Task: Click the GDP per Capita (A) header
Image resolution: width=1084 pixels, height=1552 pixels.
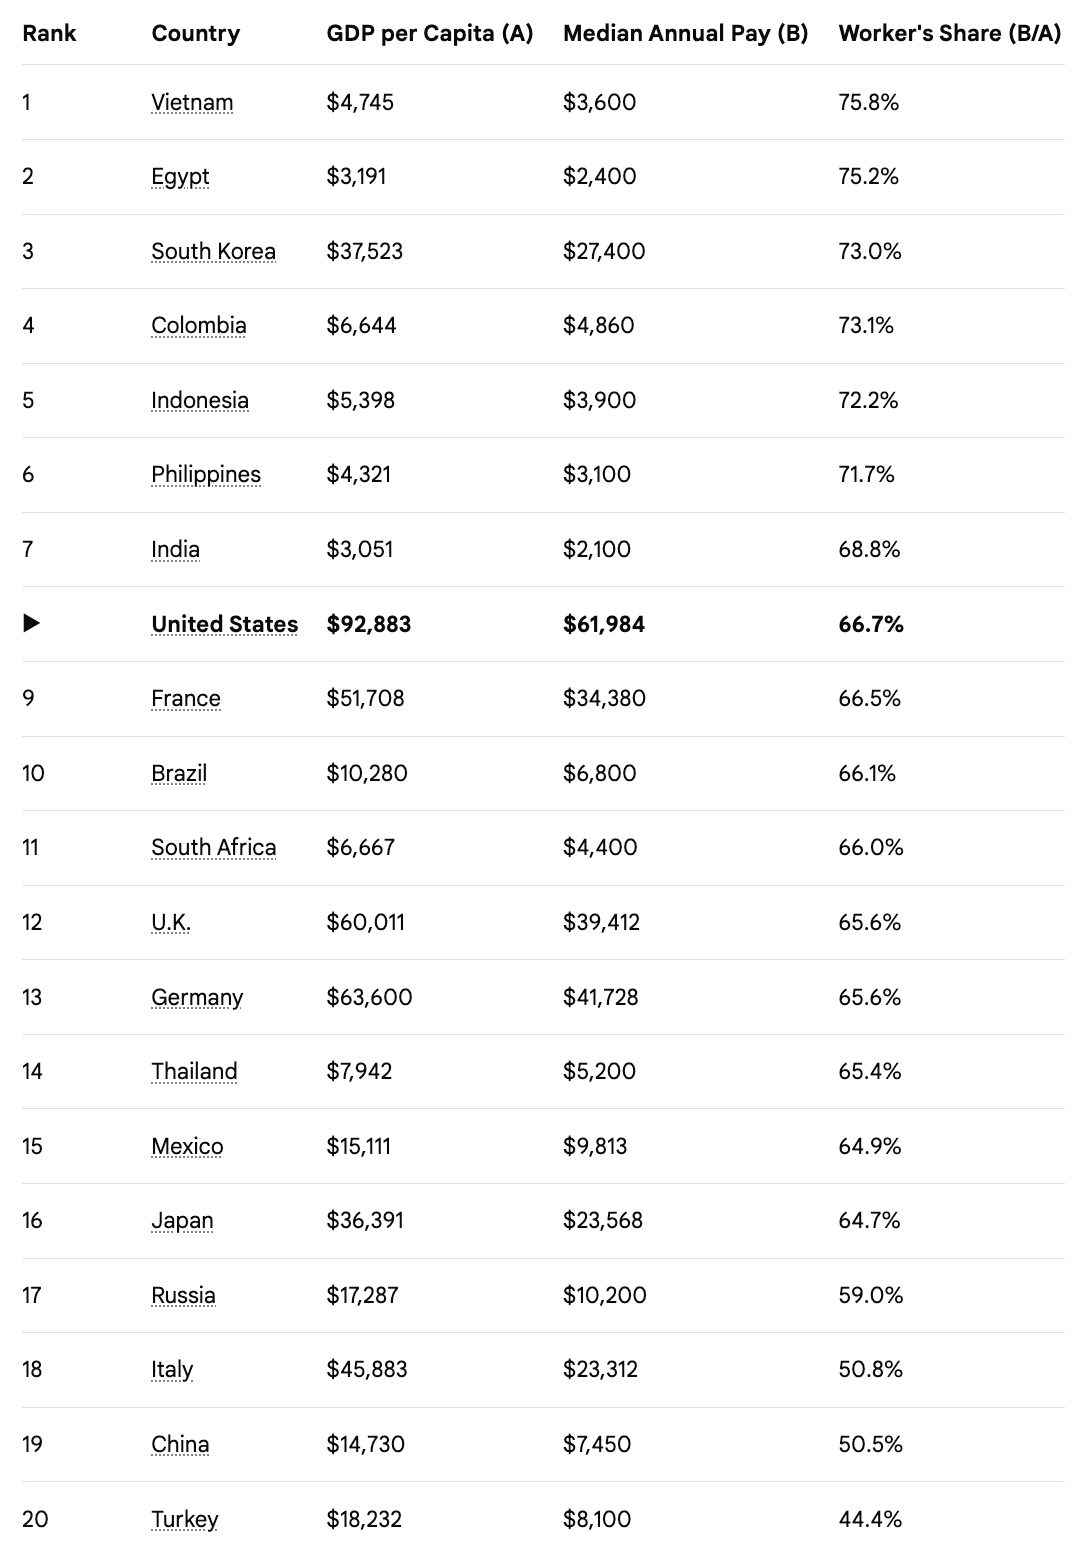Action: [x=430, y=33]
